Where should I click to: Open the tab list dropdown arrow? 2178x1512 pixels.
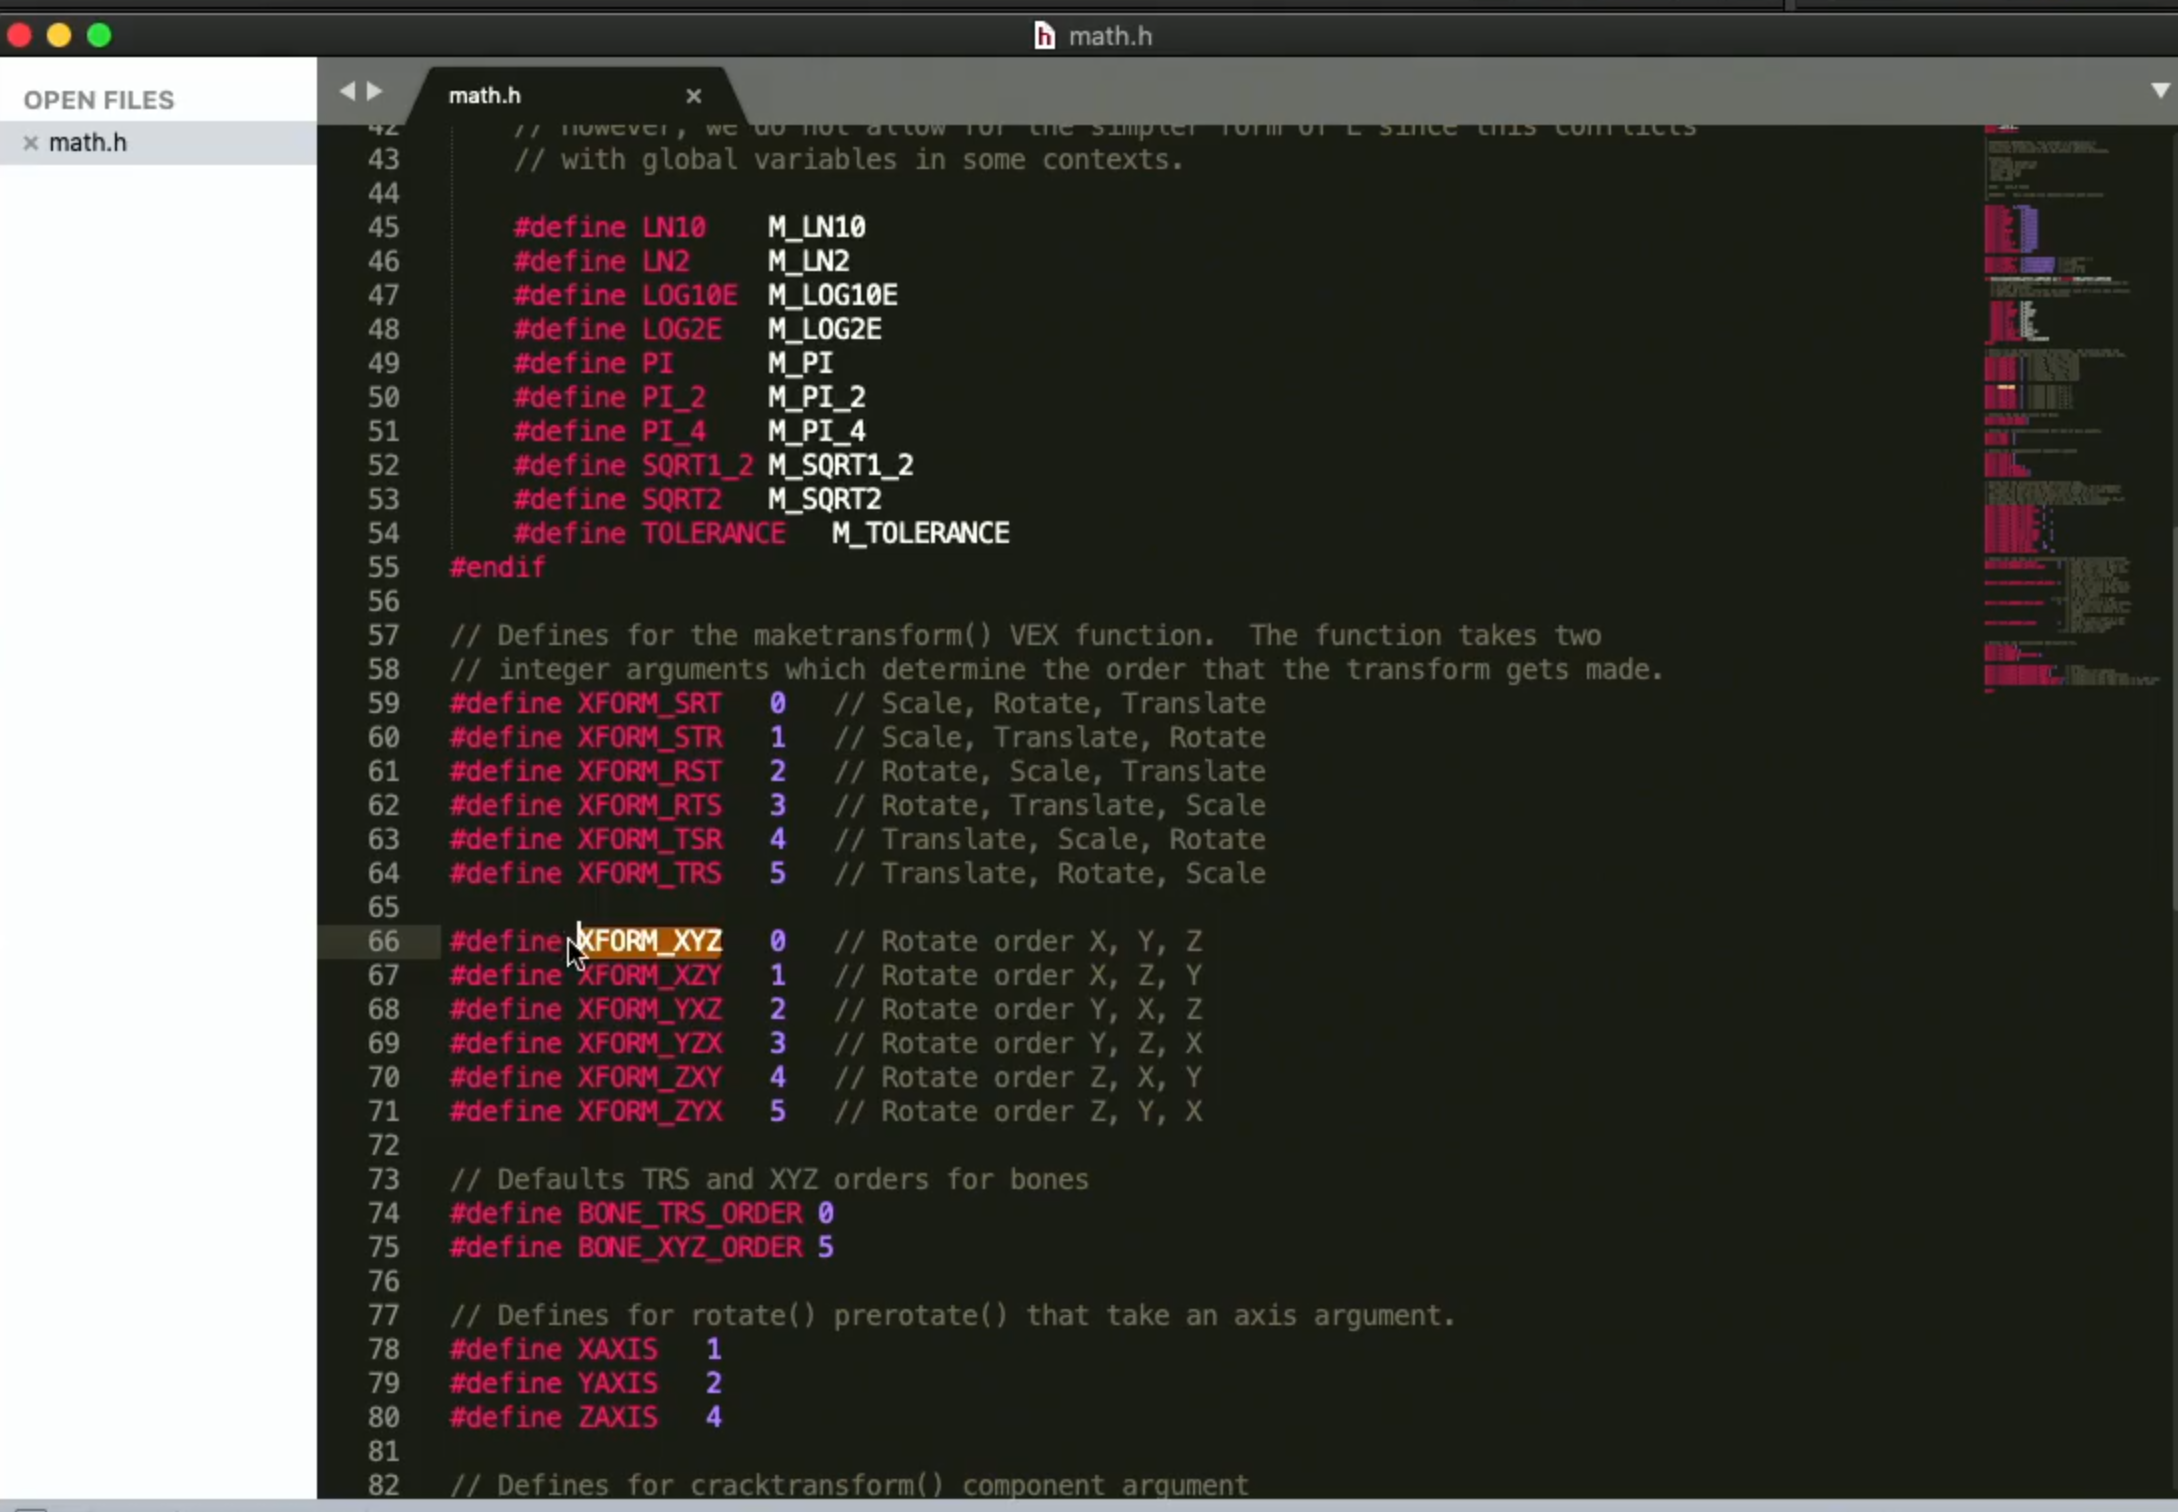coord(2159,91)
